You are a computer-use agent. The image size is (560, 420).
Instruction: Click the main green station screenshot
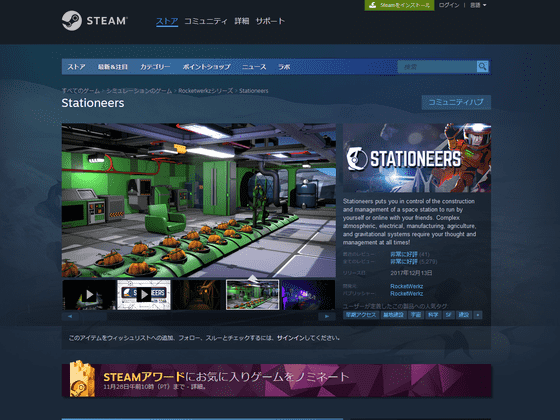pyautogui.click(x=199, y=200)
